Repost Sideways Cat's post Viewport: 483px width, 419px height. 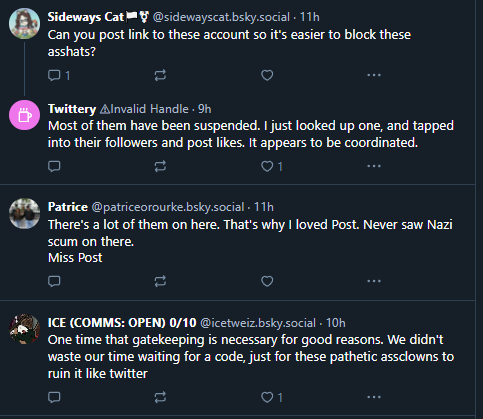160,75
